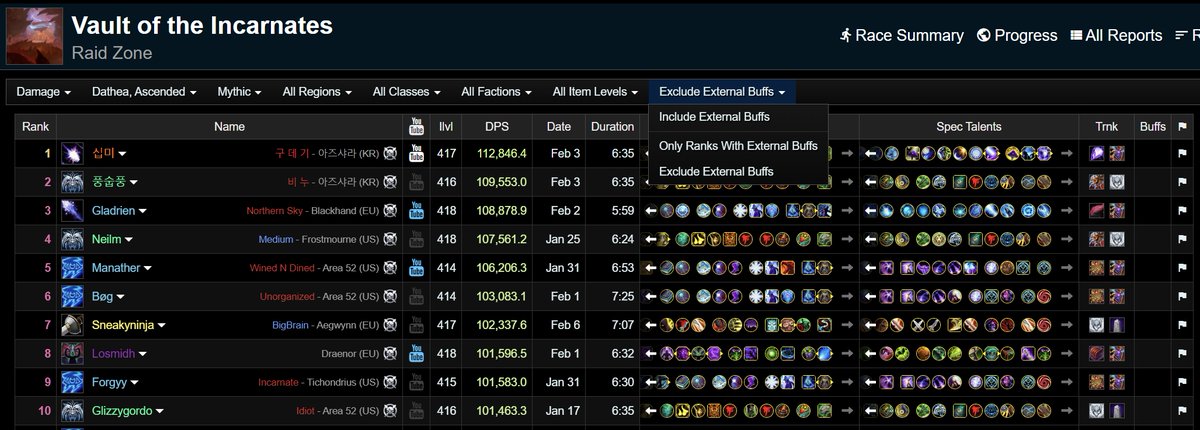Click Gladrien's class spec icon

click(x=73, y=211)
